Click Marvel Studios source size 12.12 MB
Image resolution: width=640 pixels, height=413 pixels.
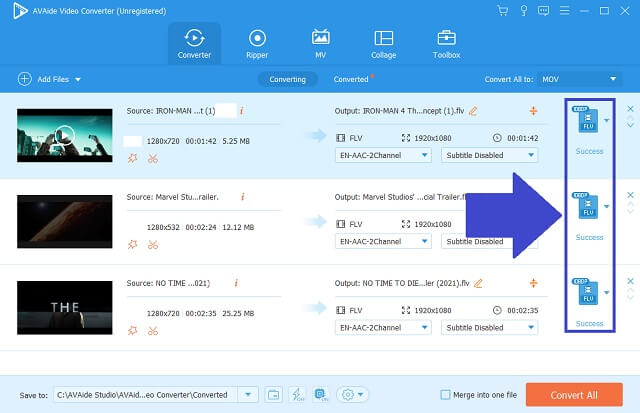click(238, 227)
